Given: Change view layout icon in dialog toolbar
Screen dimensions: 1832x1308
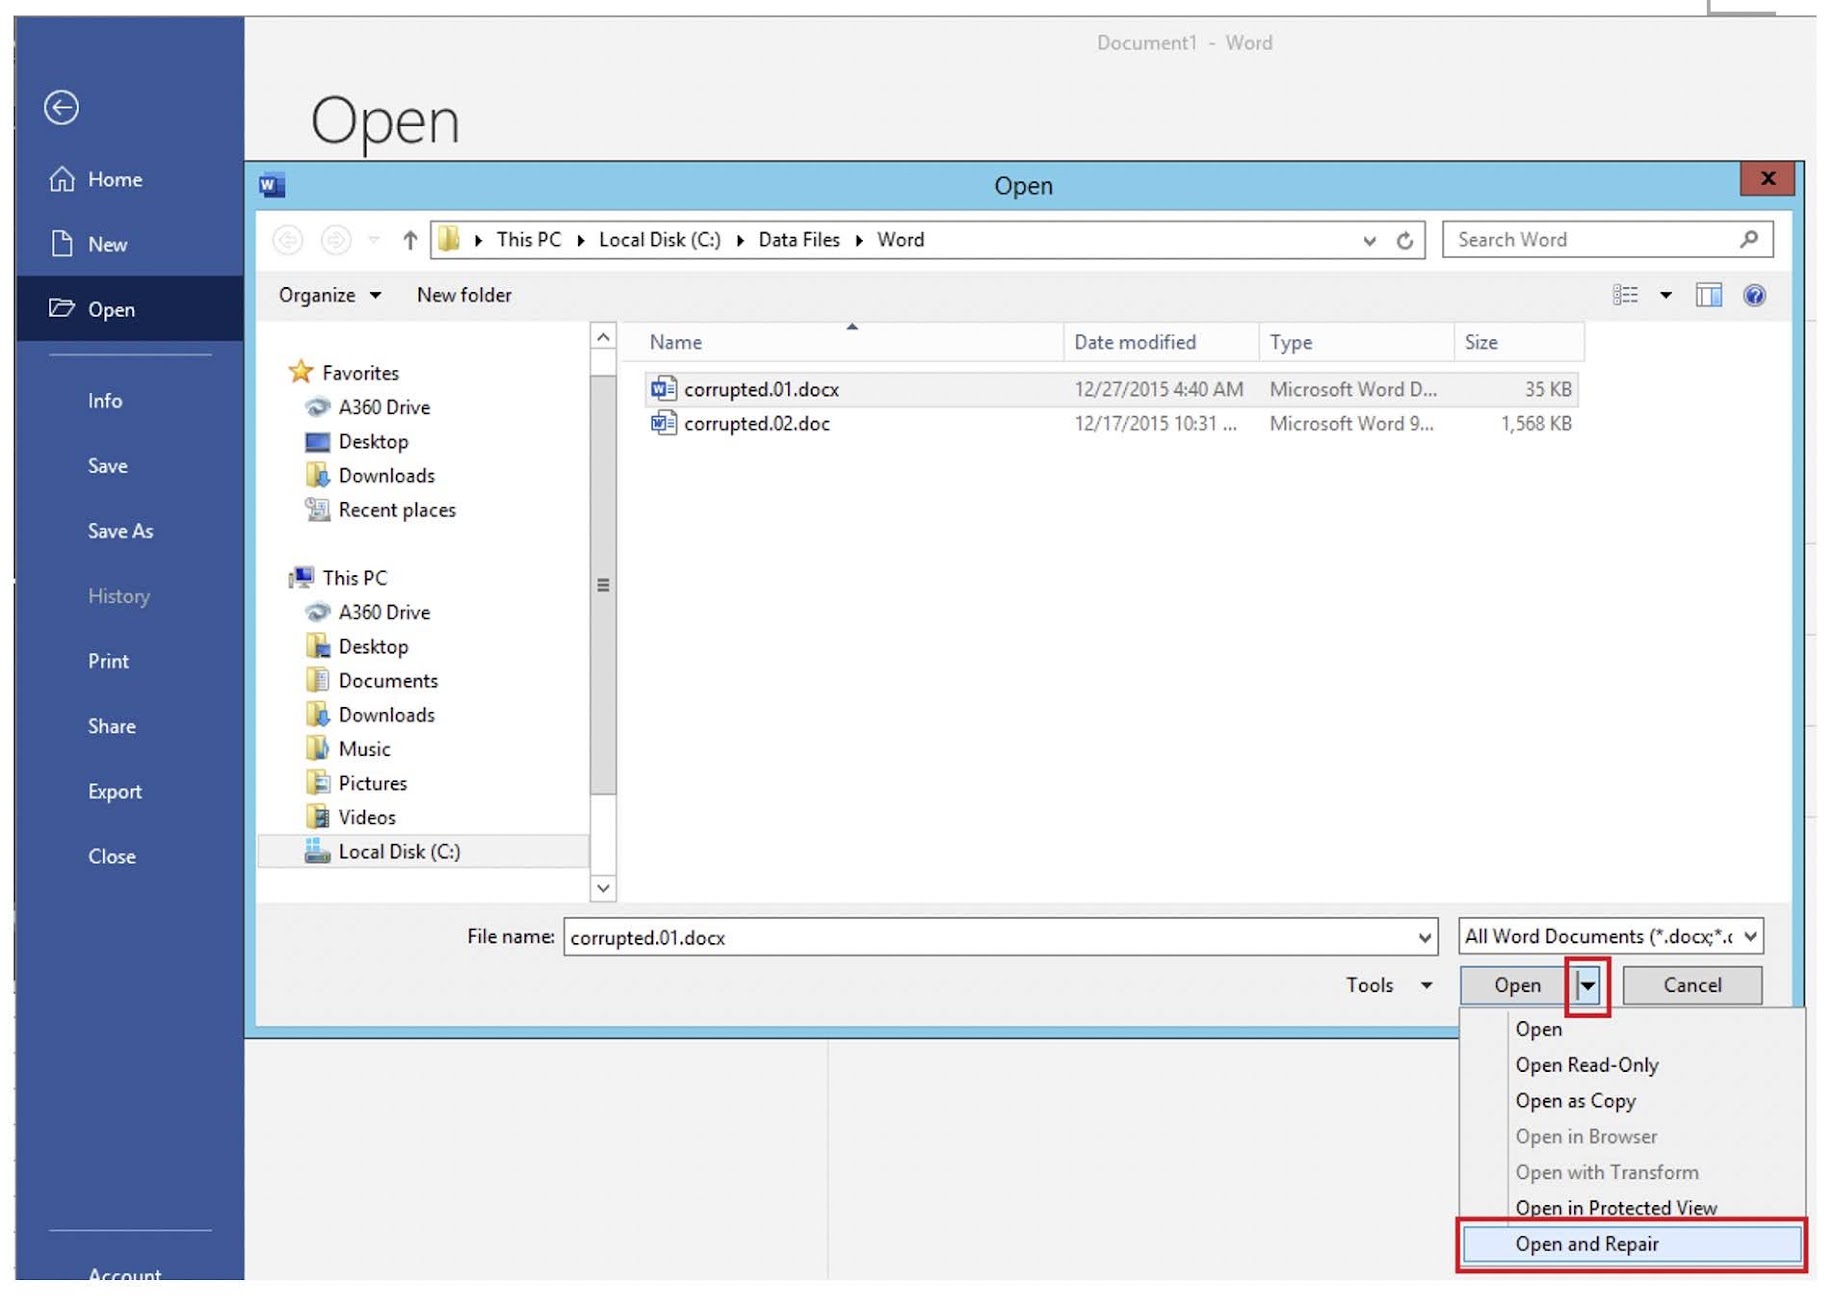Looking at the screenshot, I should pos(1625,295).
